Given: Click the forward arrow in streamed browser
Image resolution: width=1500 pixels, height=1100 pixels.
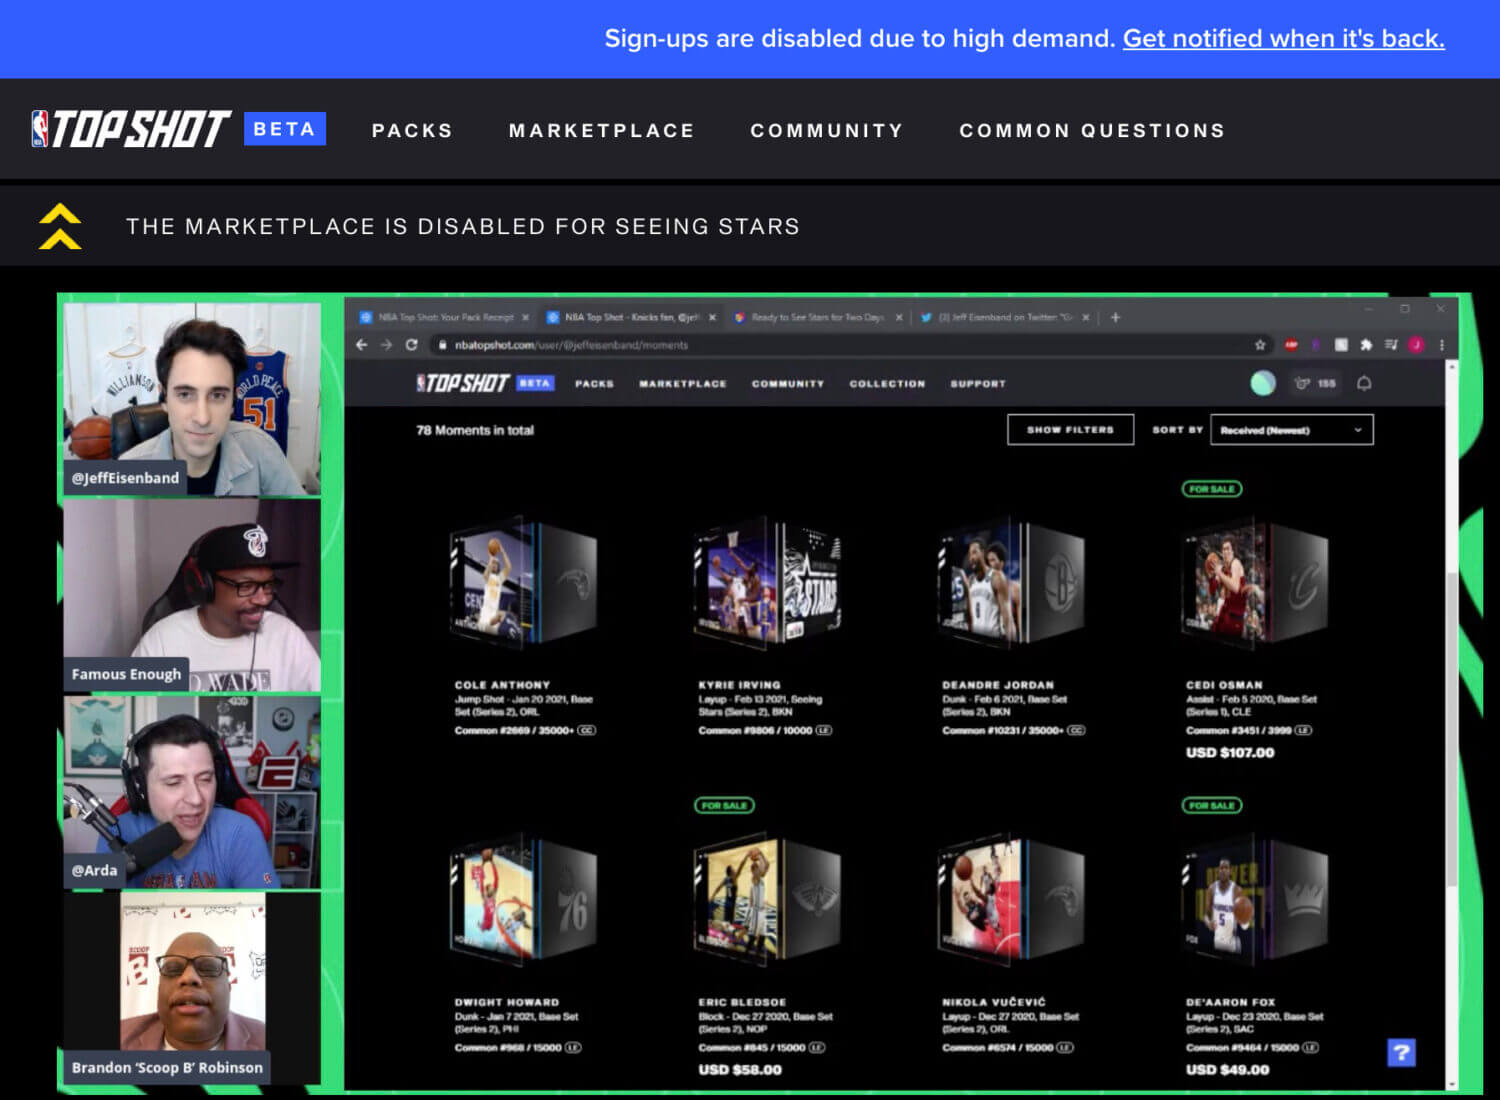Looking at the screenshot, I should click(386, 345).
